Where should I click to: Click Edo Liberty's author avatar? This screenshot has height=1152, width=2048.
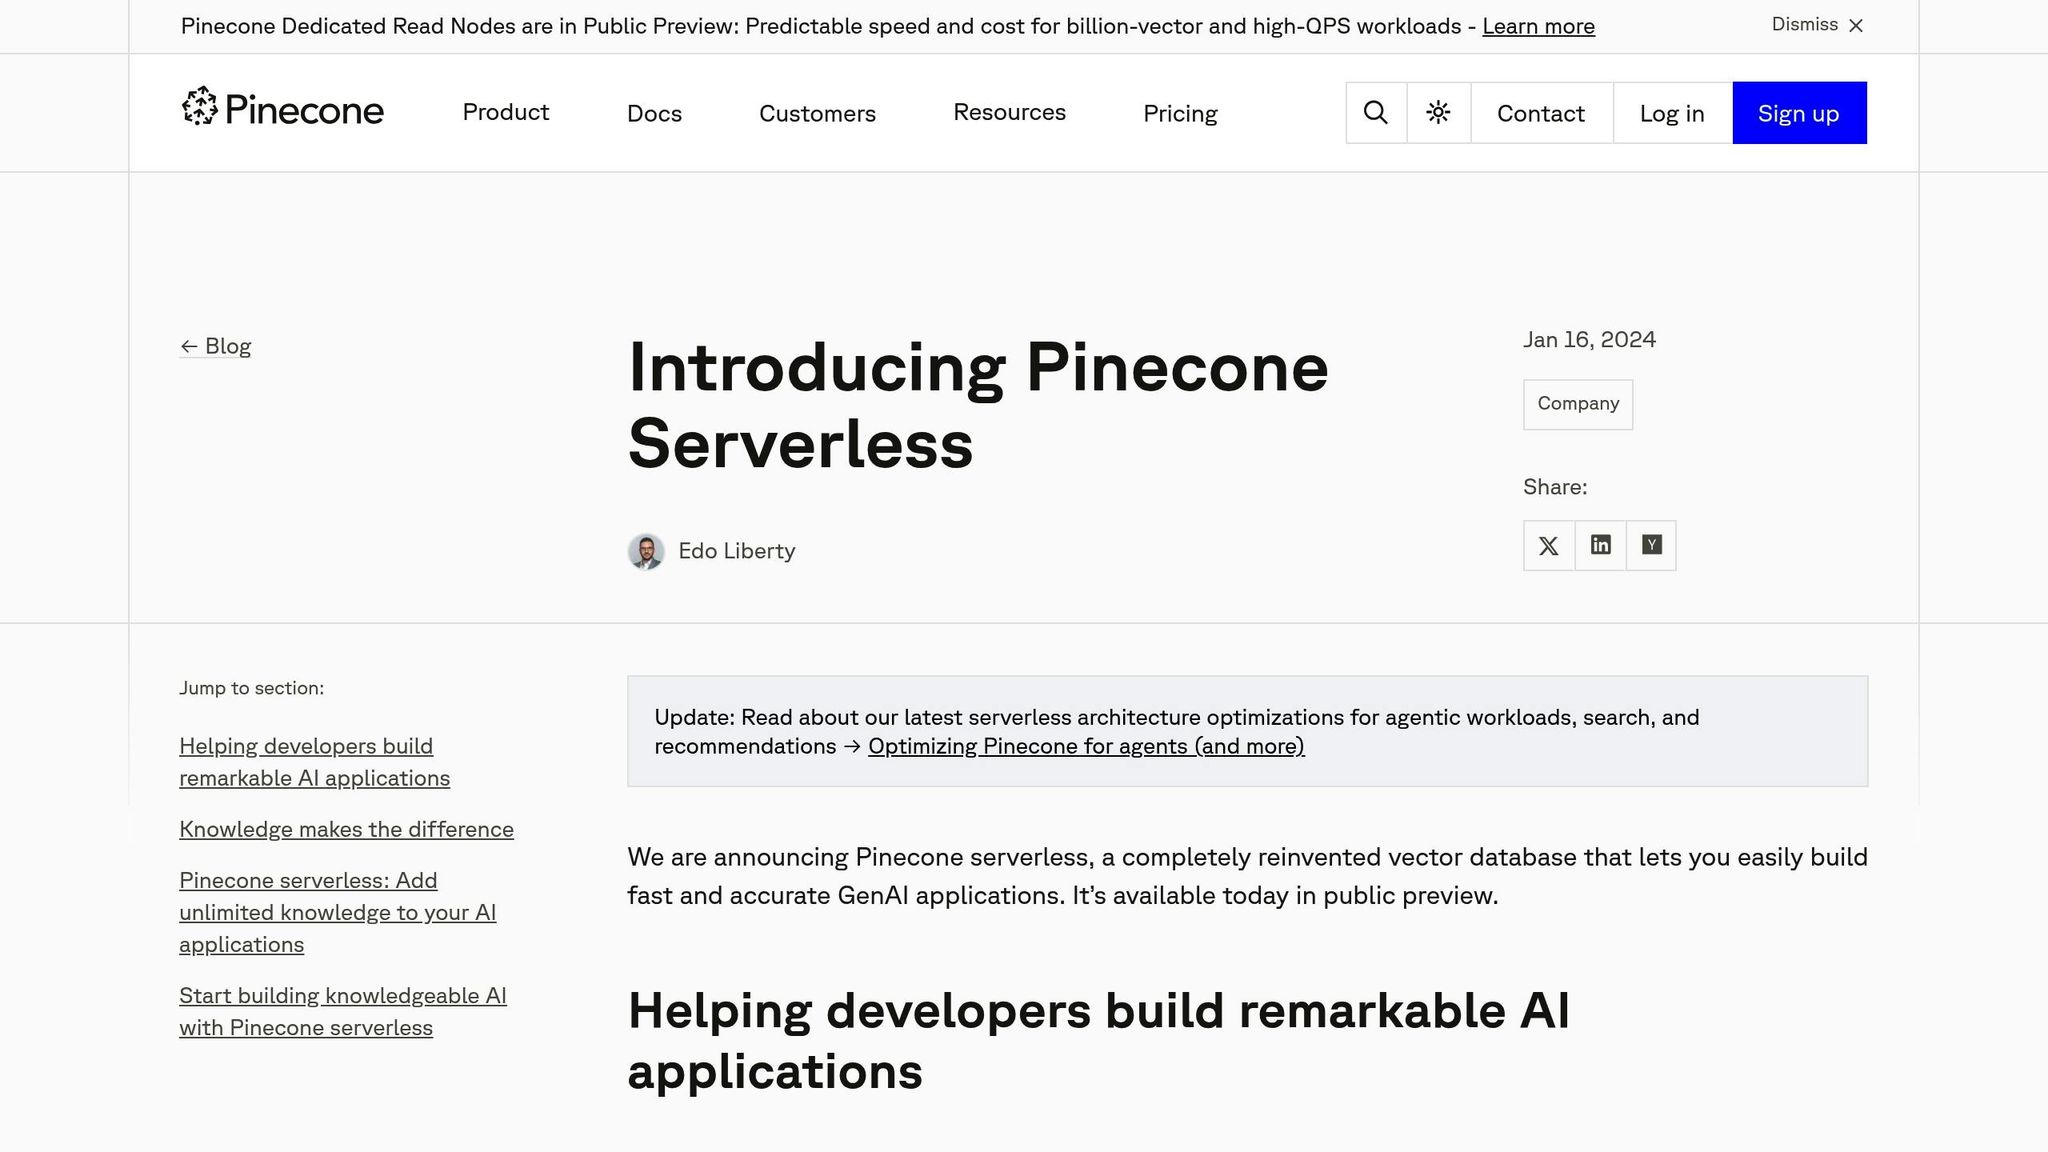tap(646, 551)
